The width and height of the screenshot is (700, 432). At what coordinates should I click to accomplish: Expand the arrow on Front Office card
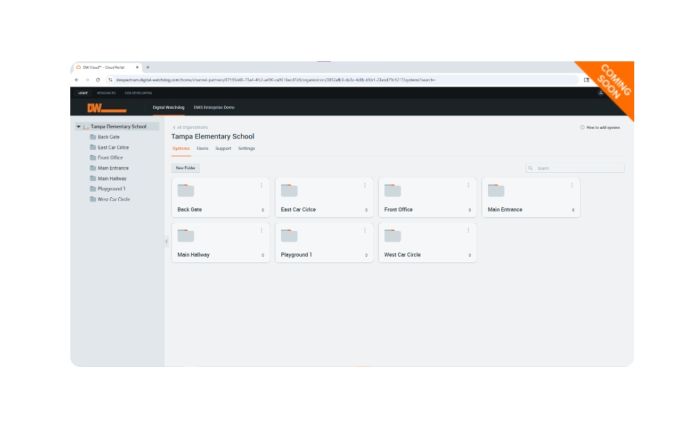pos(469,210)
